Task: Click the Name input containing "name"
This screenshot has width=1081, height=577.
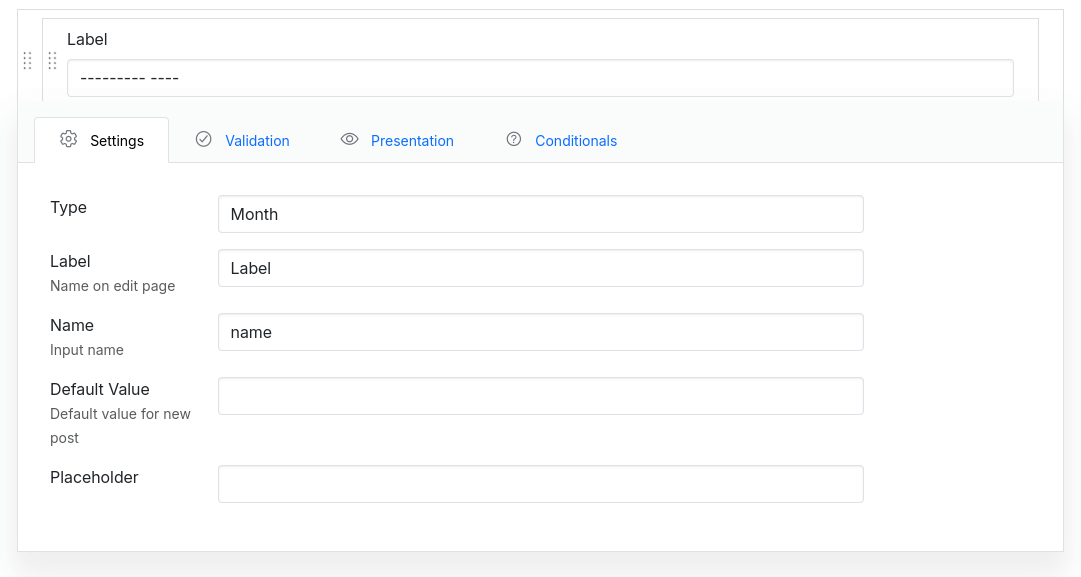Action: [x=540, y=332]
